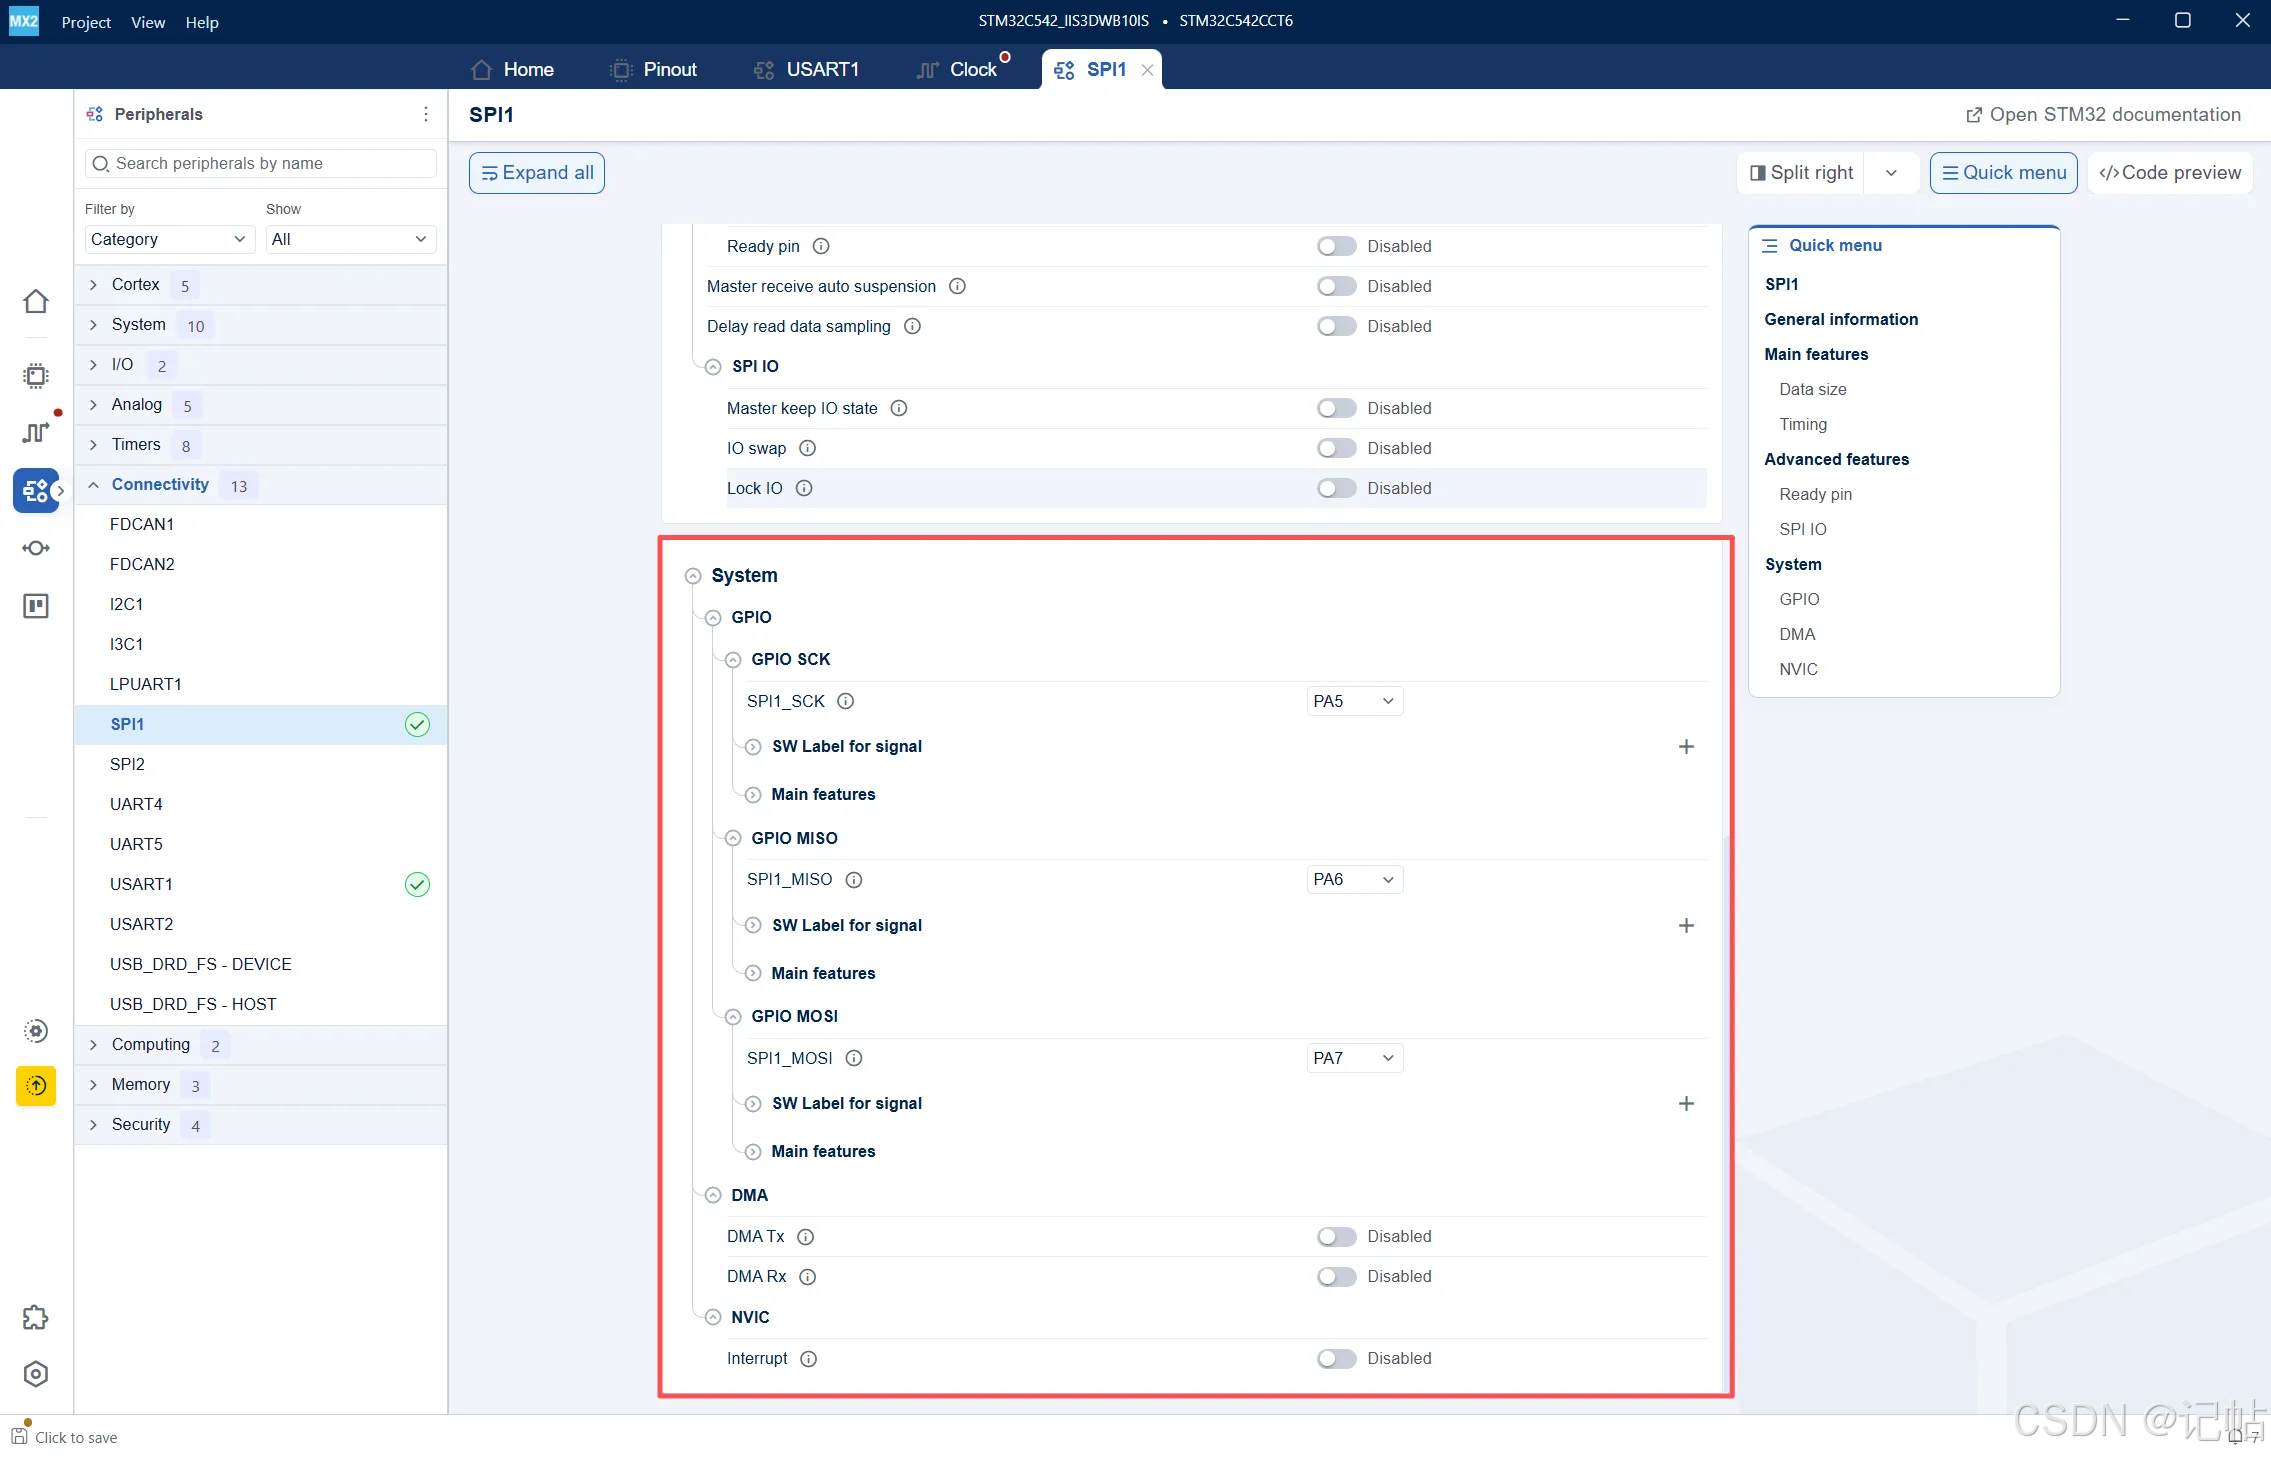Jump to NVIC in the Quick menu
The height and width of the screenshot is (1459, 2271).
tap(1798, 669)
